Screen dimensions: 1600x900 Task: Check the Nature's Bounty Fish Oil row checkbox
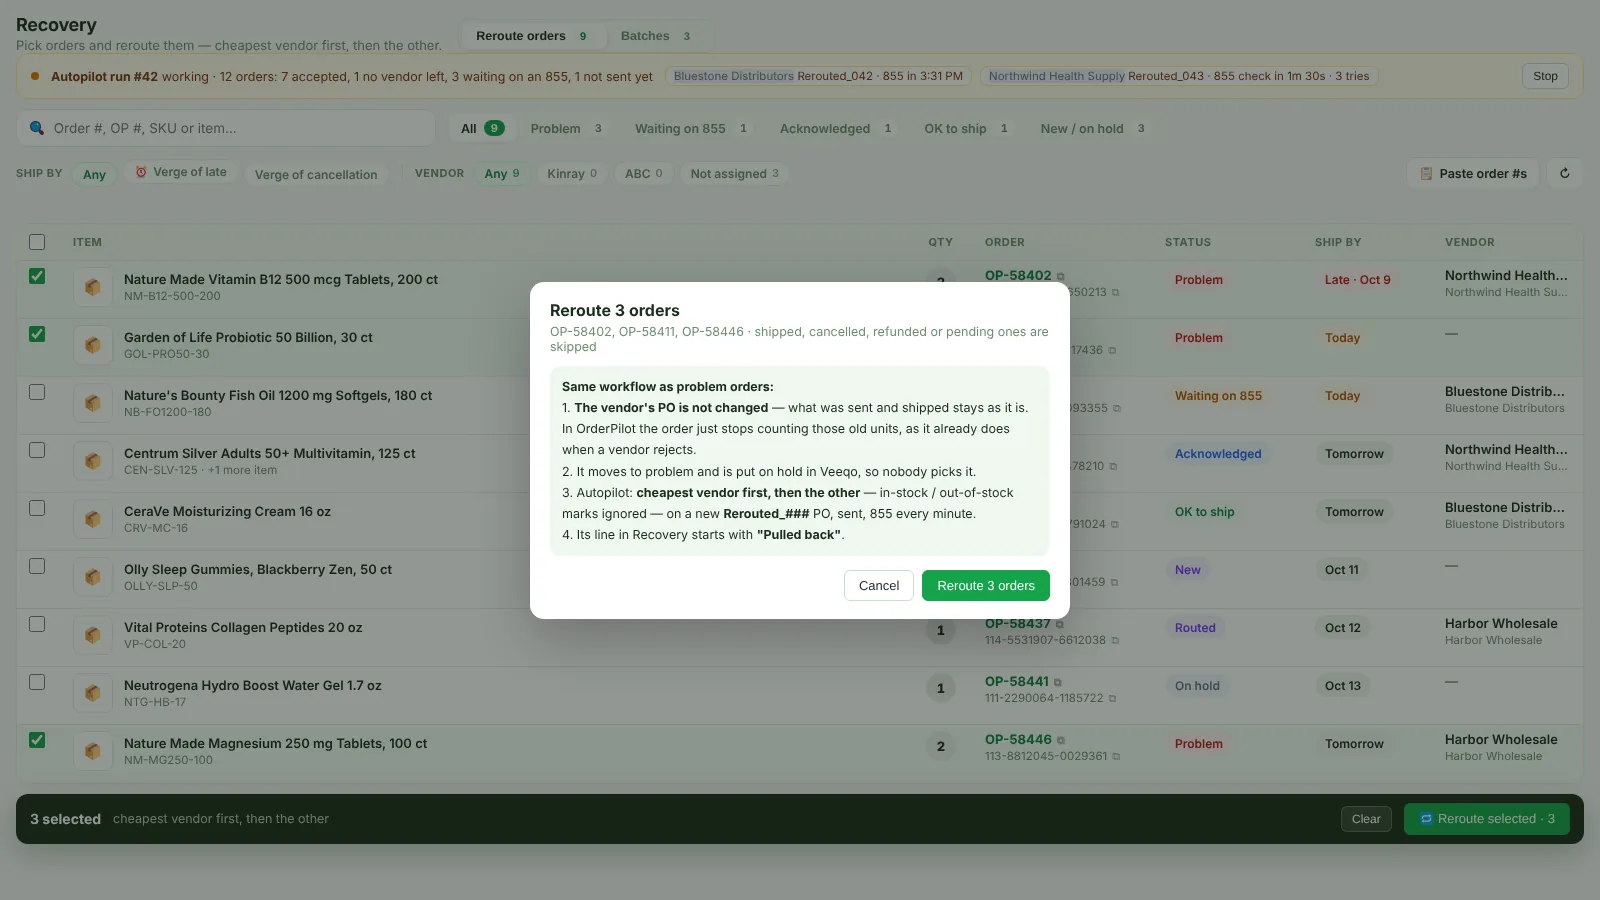coord(37,392)
